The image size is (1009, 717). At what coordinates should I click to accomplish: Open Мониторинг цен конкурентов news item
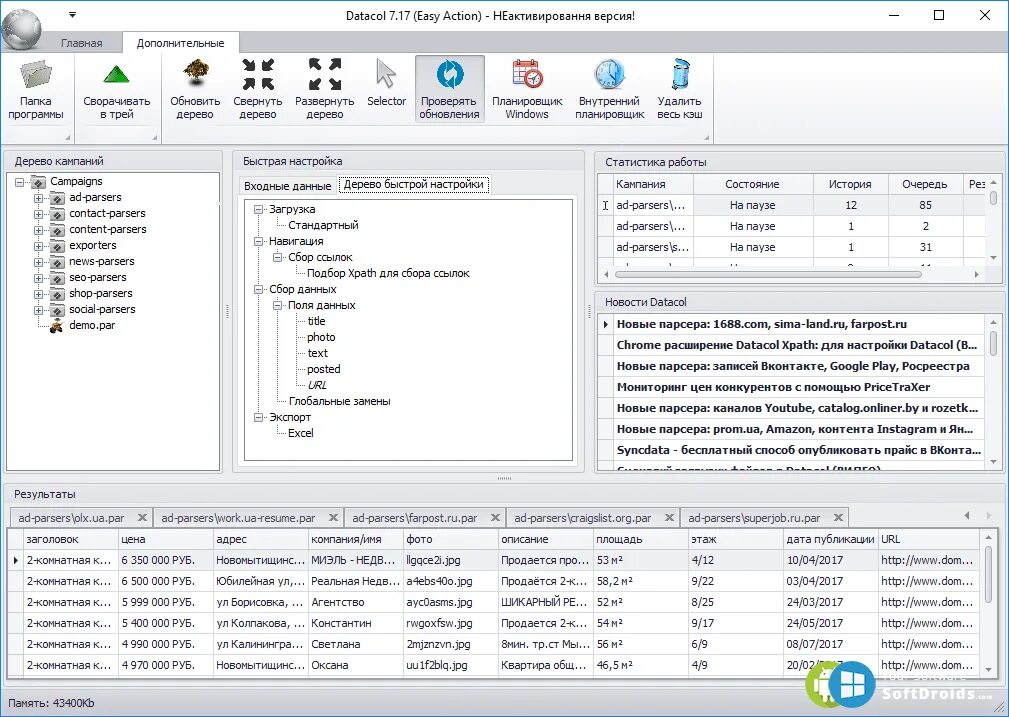[797, 387]
